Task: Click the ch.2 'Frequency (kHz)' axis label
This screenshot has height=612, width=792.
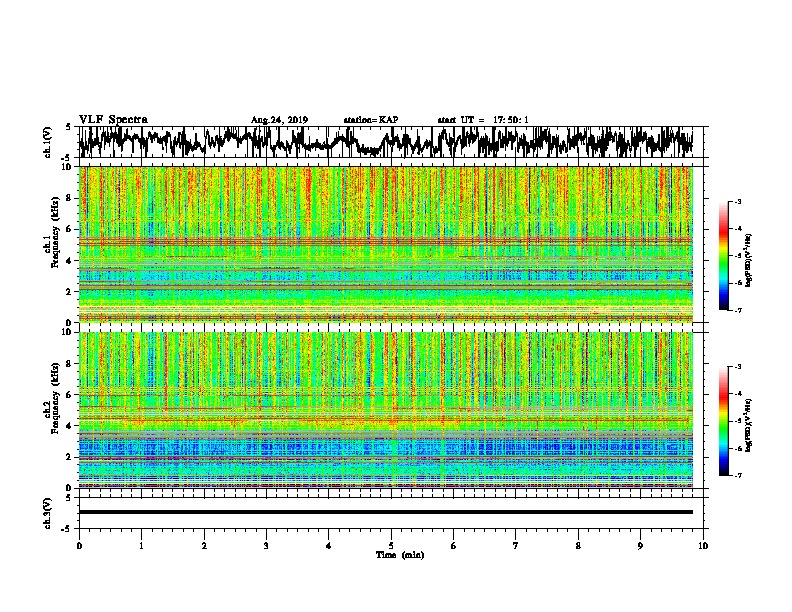Action: pyautogui.click(x=55, y=398)
